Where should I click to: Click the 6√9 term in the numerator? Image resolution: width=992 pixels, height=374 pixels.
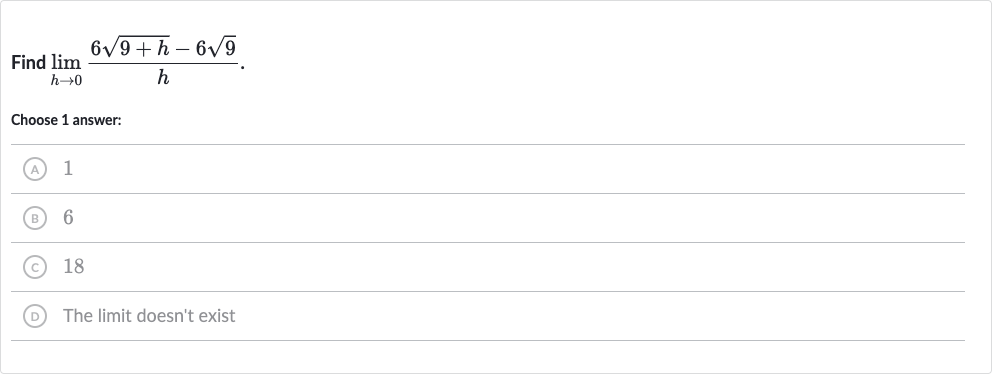pos(216,47)
